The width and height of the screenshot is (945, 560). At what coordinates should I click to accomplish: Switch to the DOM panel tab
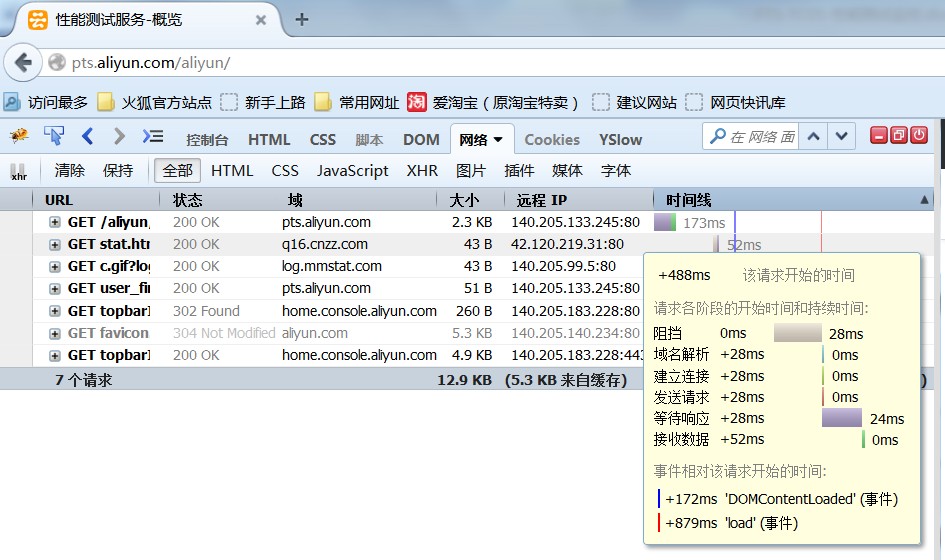click(421, 140)
